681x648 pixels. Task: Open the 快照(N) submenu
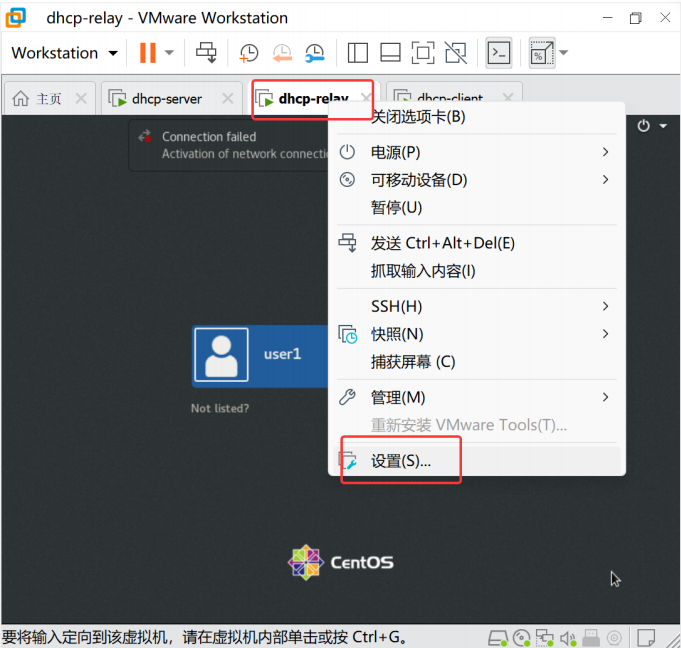click(477, 334)
